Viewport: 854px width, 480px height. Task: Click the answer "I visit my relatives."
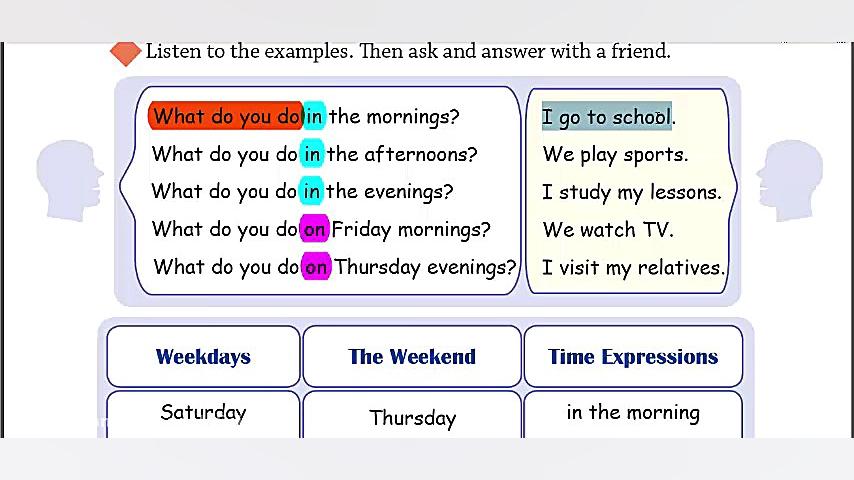pyautogui.click(x=633, y=267)
